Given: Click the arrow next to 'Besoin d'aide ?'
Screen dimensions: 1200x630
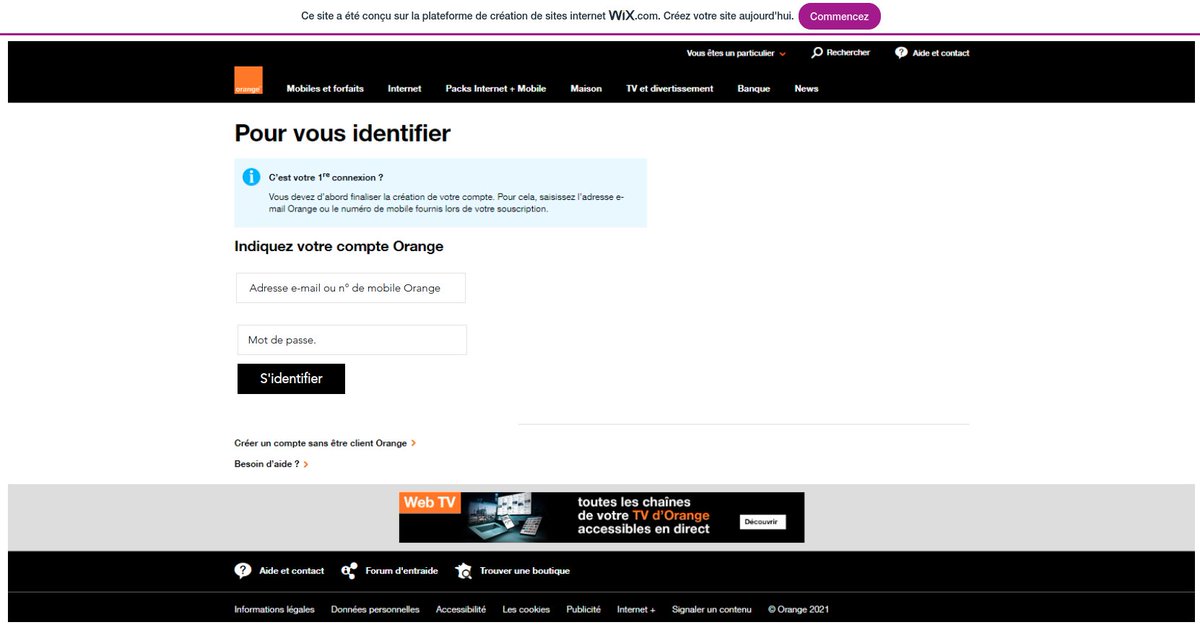Looking at the screenshot, I should [x=306, y=464].
